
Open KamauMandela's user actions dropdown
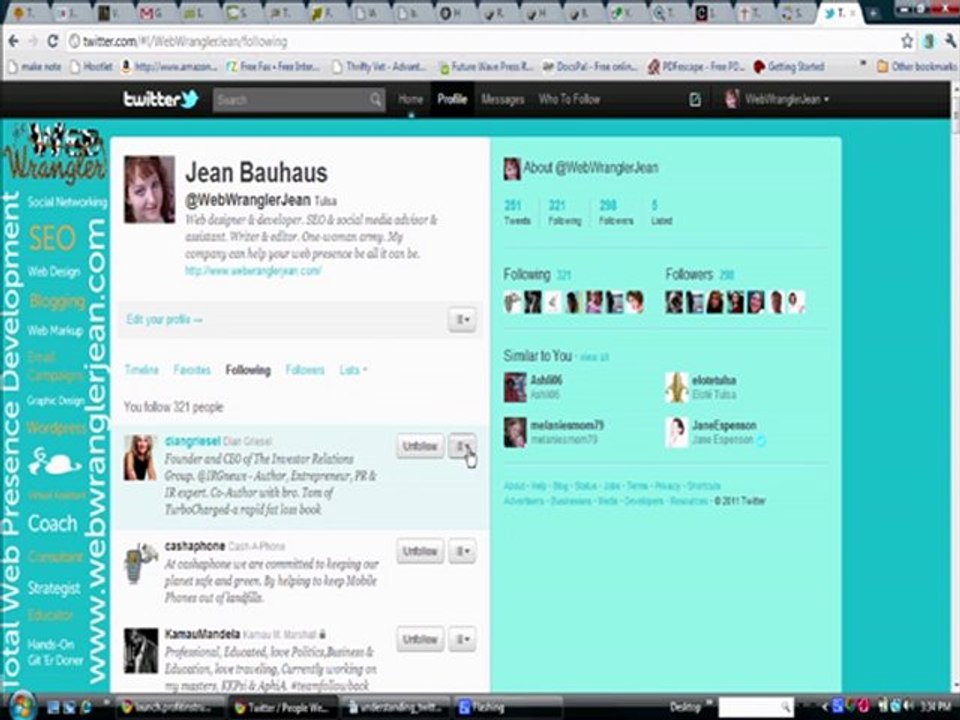tap(462, 639)
